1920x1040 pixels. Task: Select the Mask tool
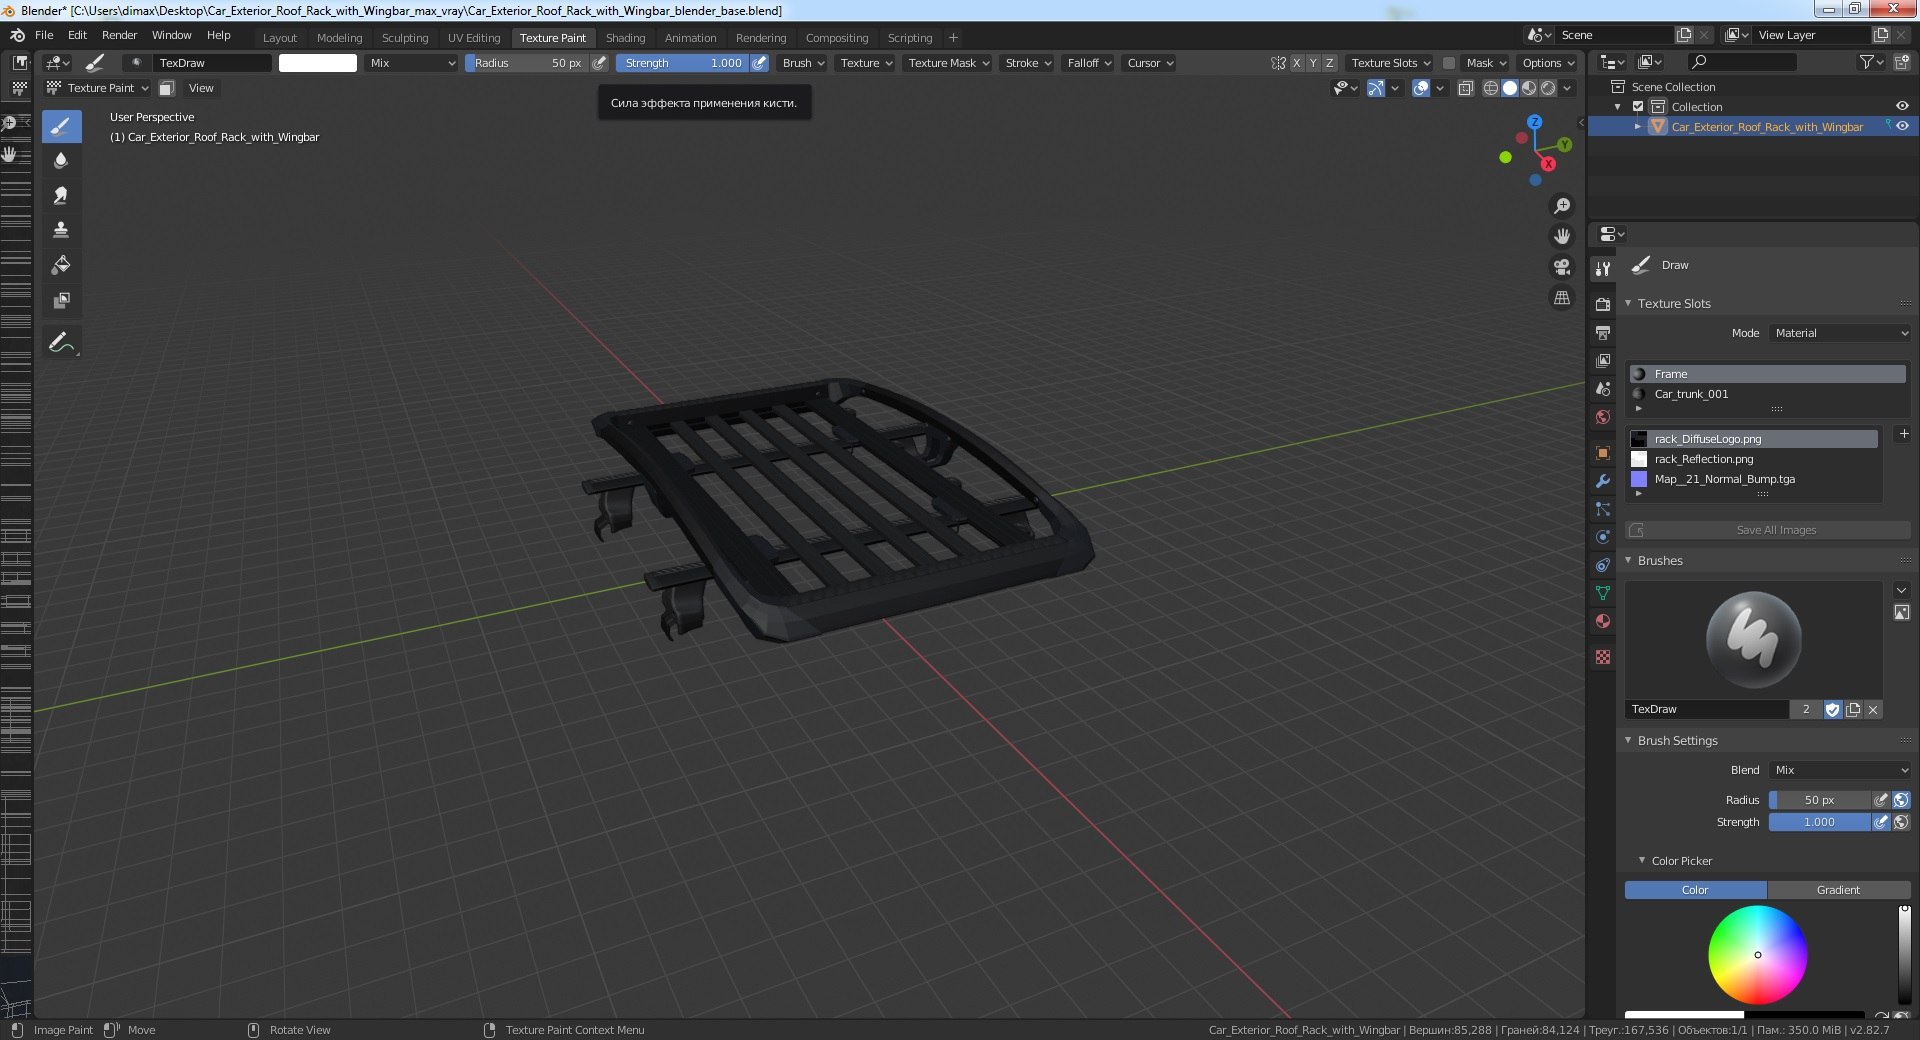tap(61, 300)
